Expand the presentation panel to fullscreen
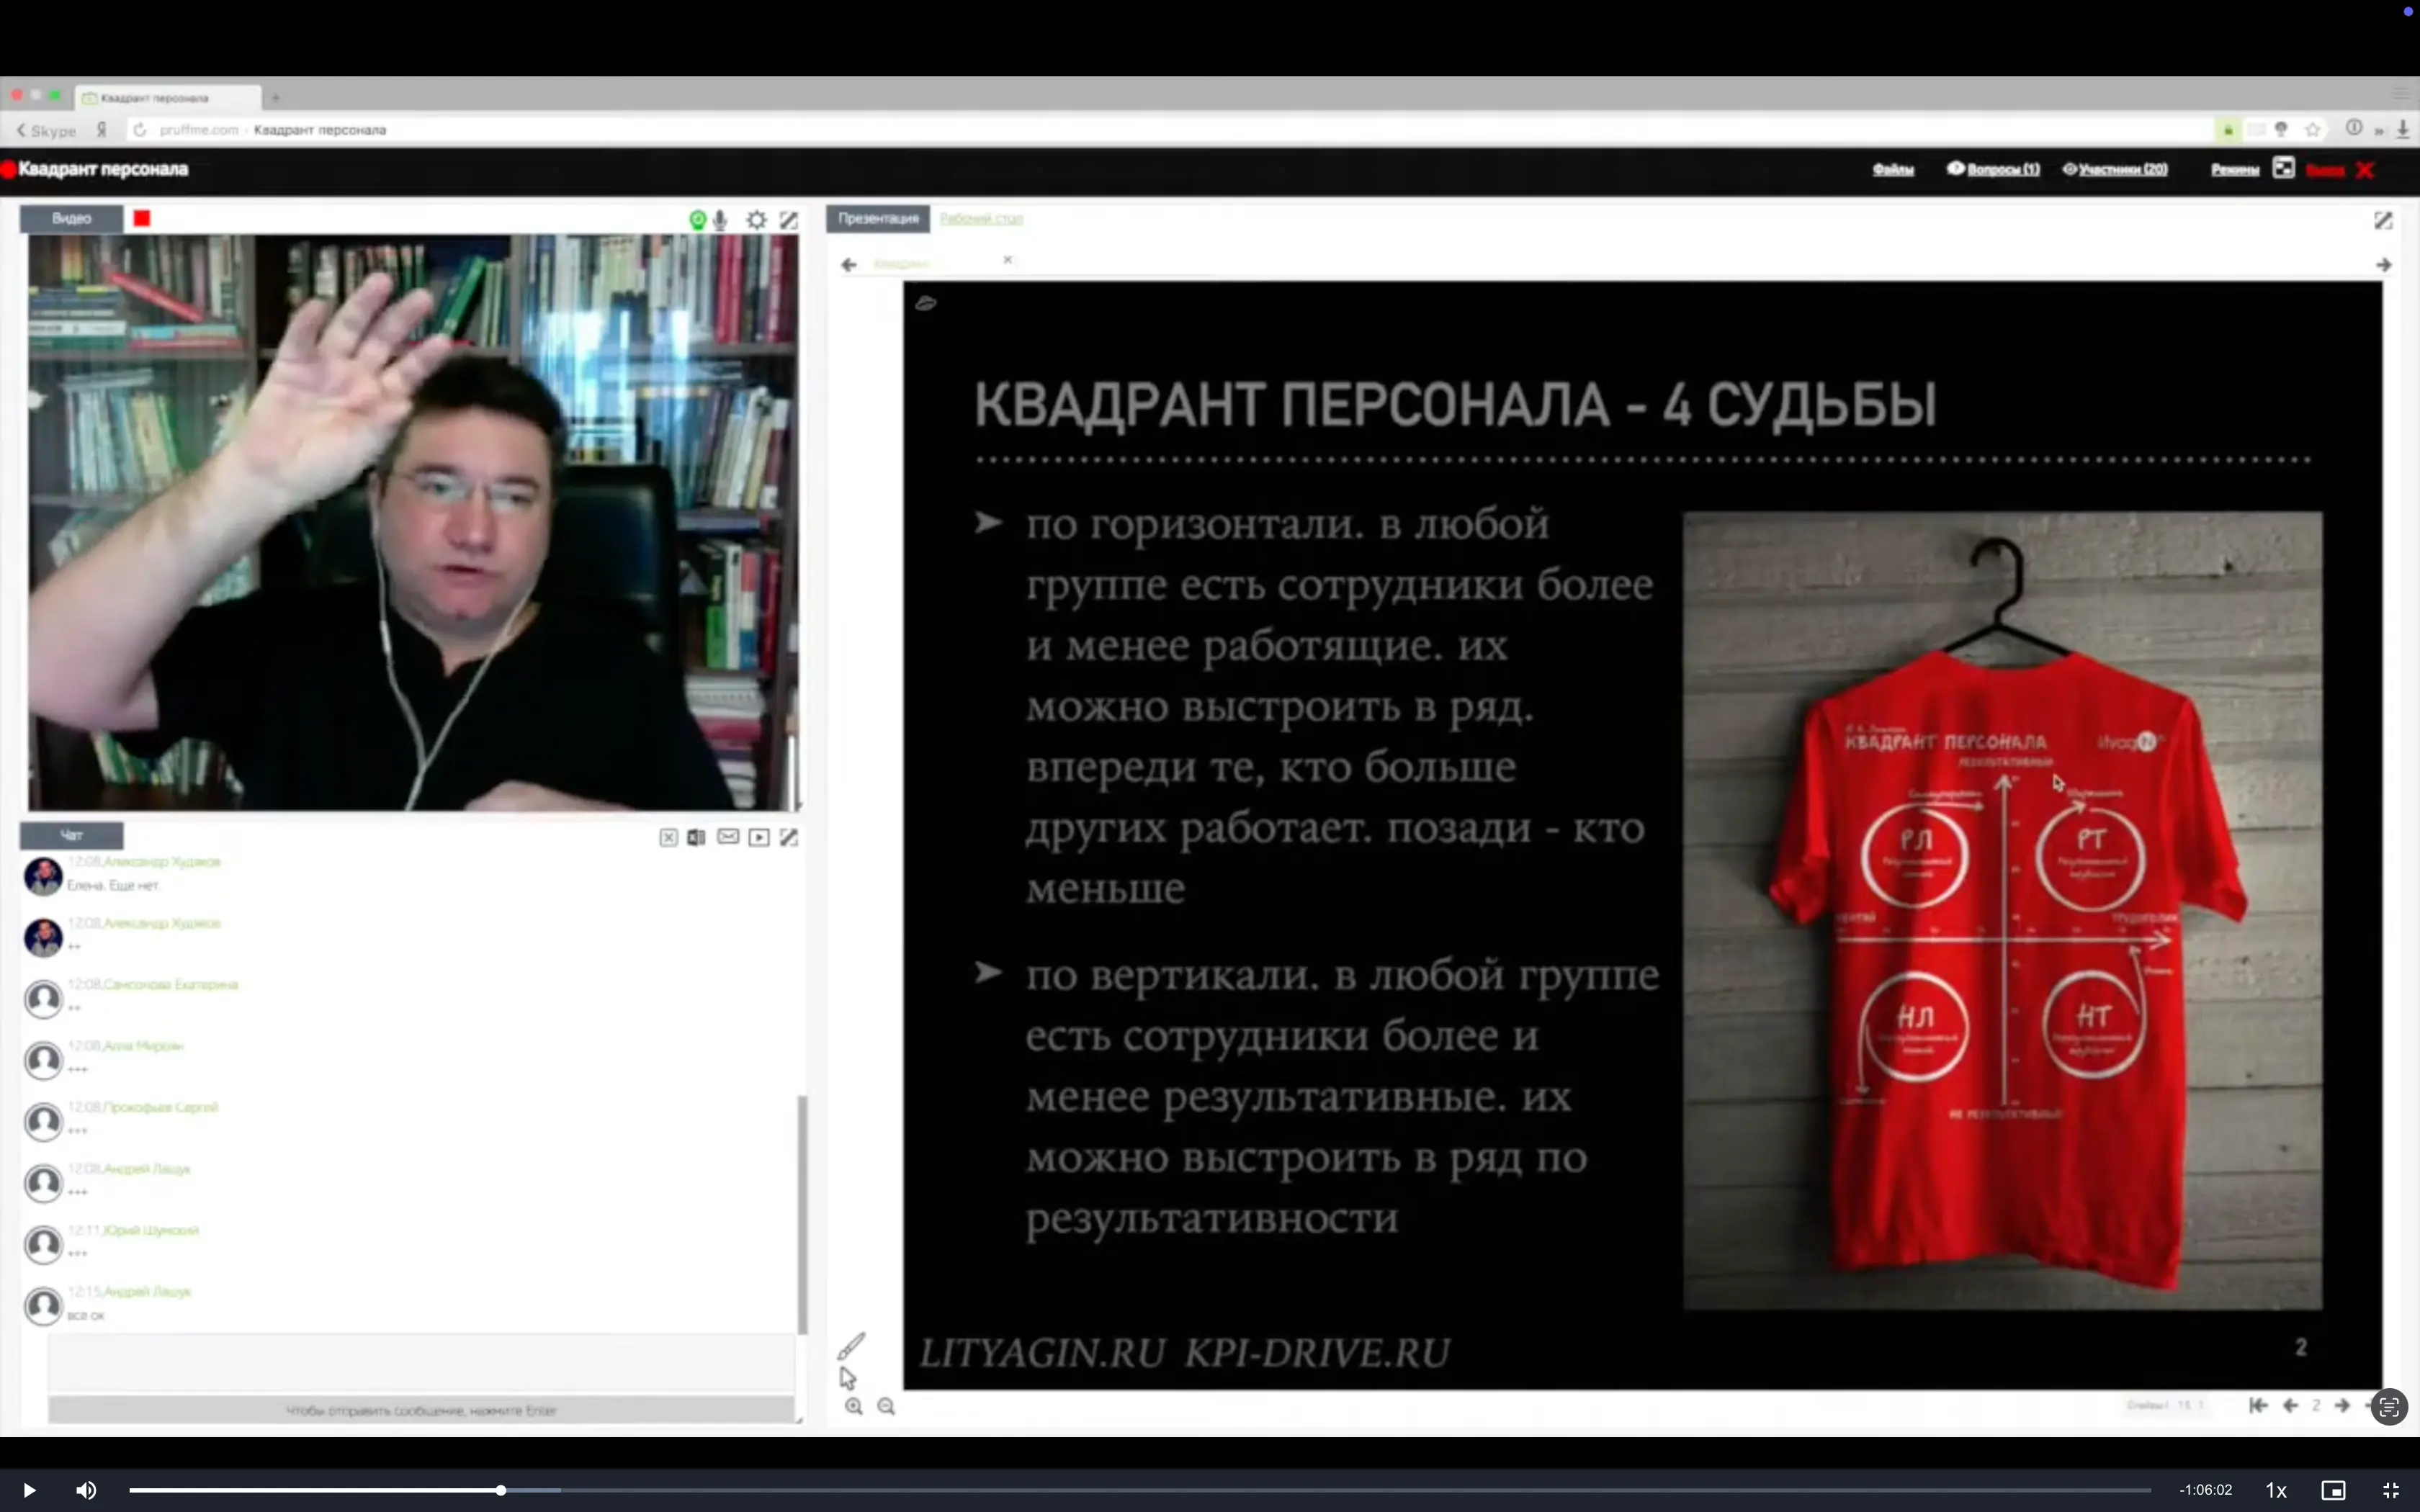 pyautogui.click(x=2383, y=220)
